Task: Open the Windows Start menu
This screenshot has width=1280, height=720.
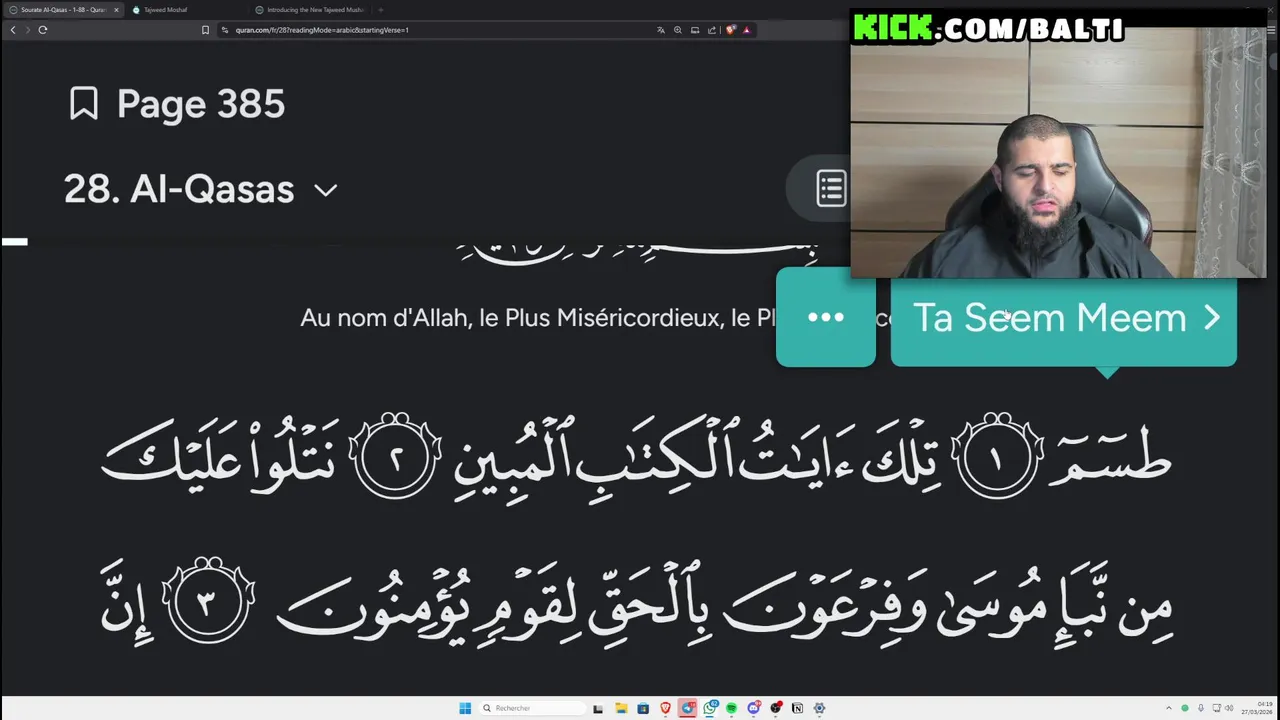Action: point(465,708)
